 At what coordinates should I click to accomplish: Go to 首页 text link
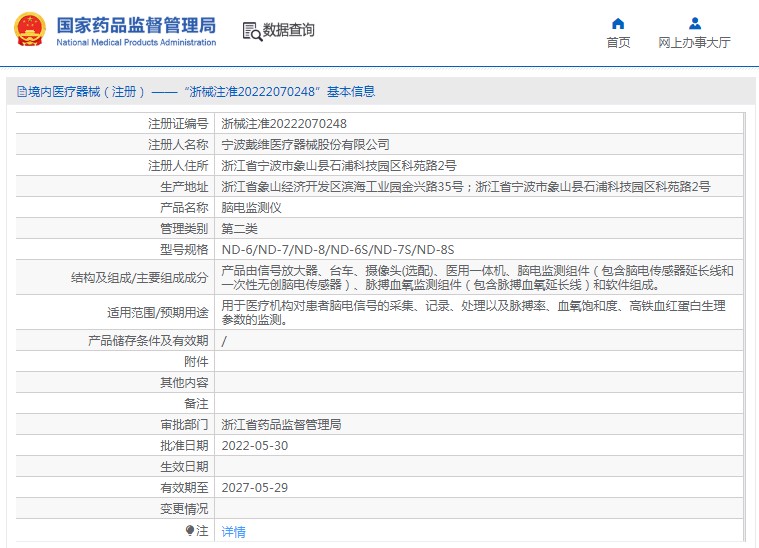pos(618,43)
